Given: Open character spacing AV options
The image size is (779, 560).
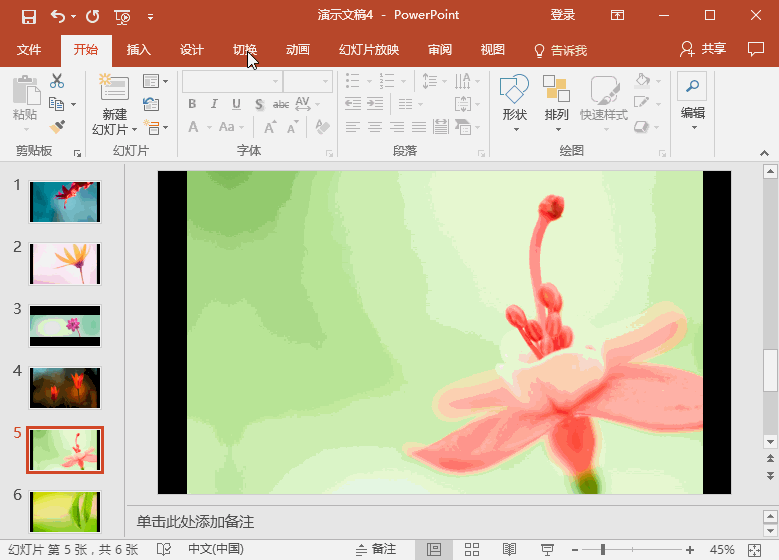Looking at the screenshot, I should [307, 104].
